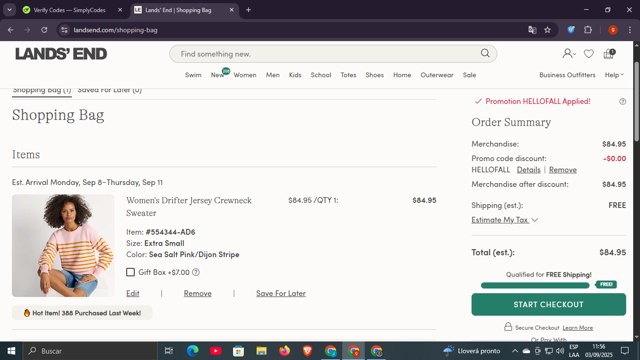Open the School menu
Viewport: 640px width, 360px height.
coord(321,75)
